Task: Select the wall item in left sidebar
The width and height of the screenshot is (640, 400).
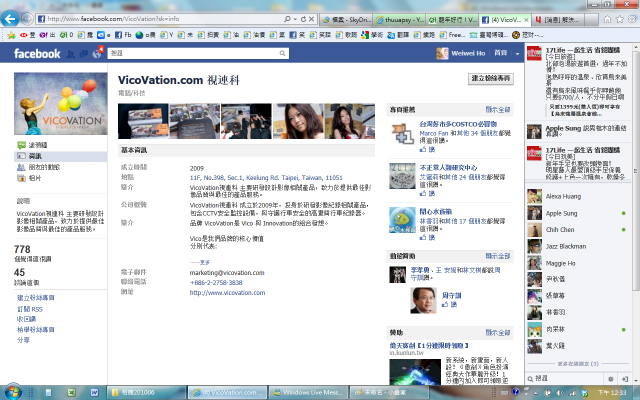Action: (60, 145)
